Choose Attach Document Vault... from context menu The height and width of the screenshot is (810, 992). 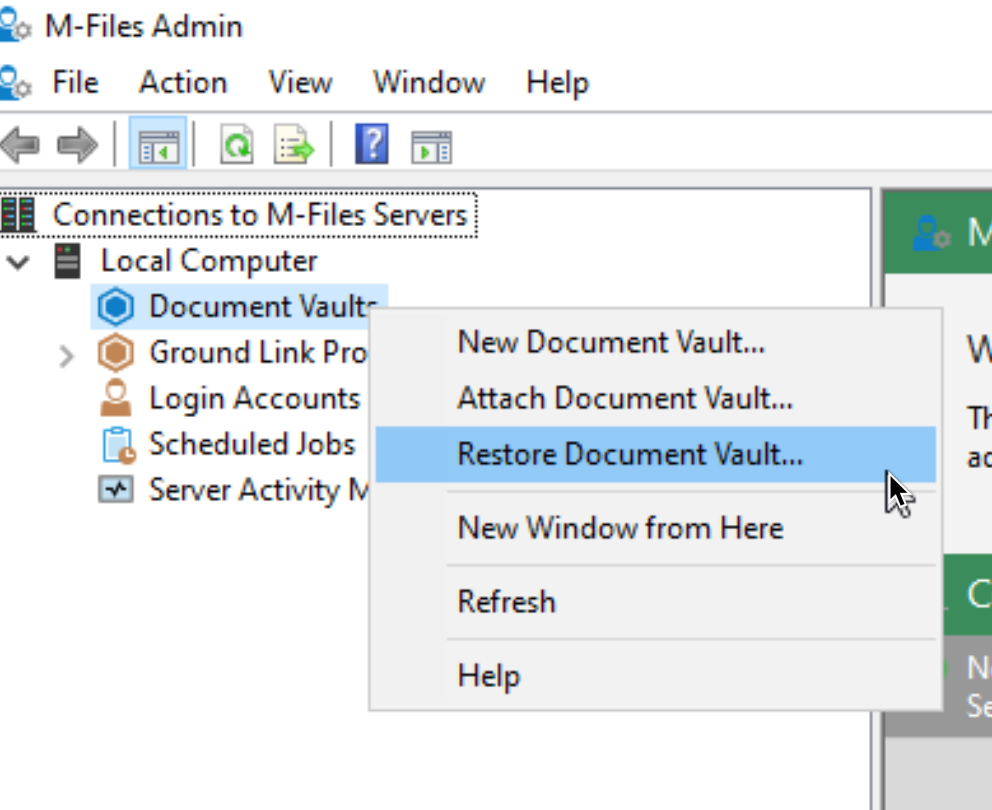click(655, 399)
